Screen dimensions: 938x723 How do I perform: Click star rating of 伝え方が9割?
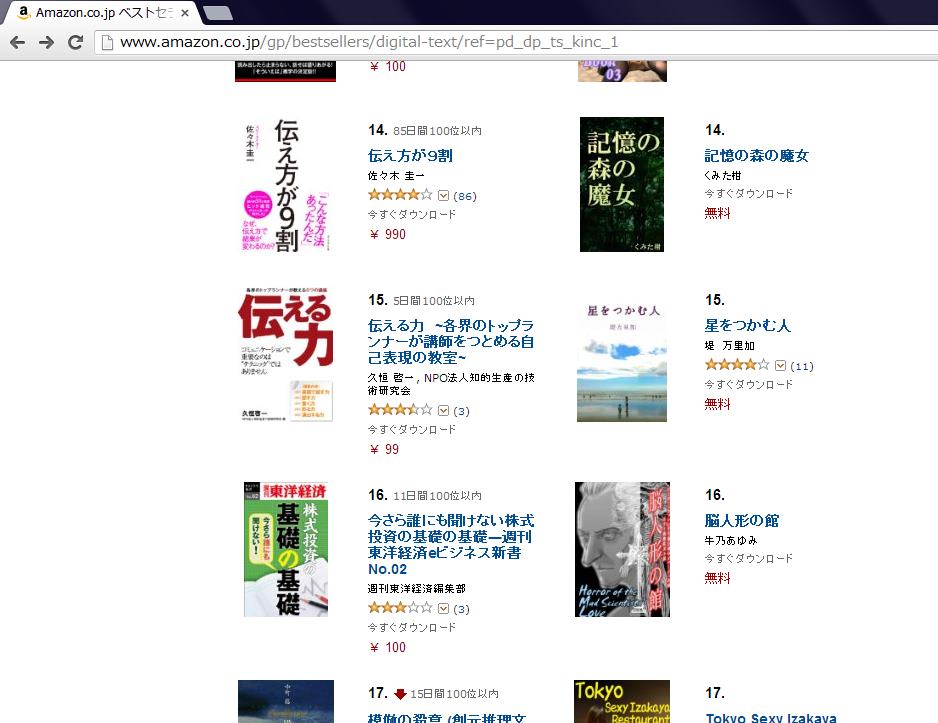pyautogui.click(x=400, y=195)
